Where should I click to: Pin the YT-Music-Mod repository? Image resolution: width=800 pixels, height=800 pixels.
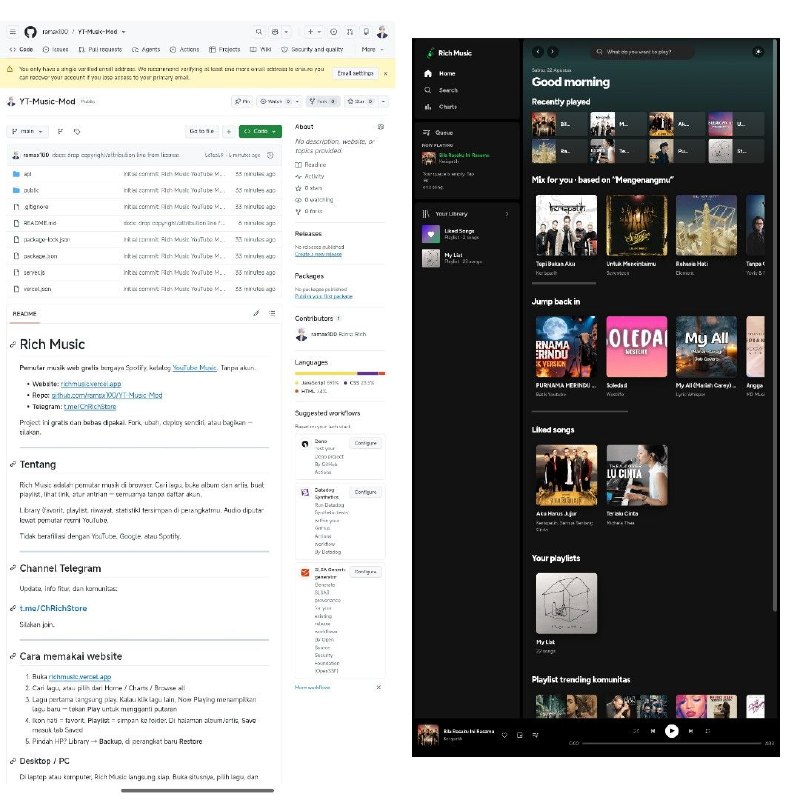[242, 102]
